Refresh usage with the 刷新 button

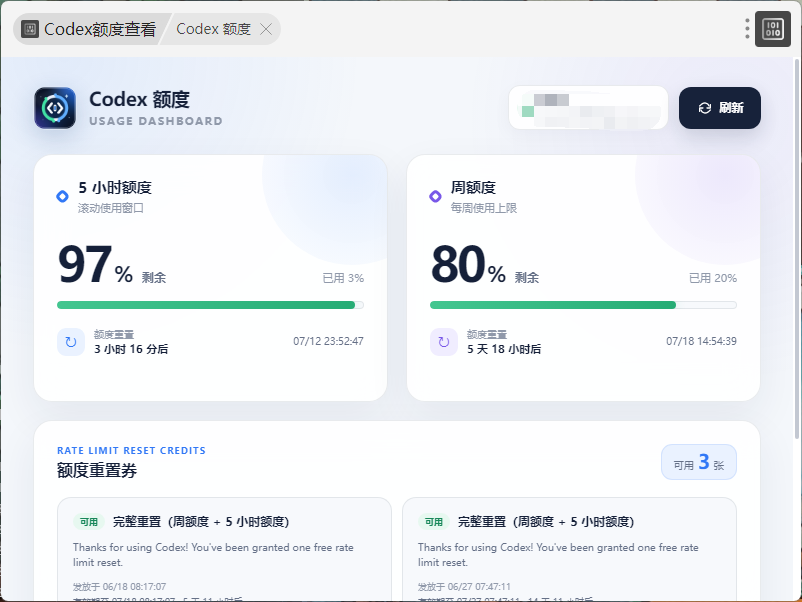coord(720,108)
